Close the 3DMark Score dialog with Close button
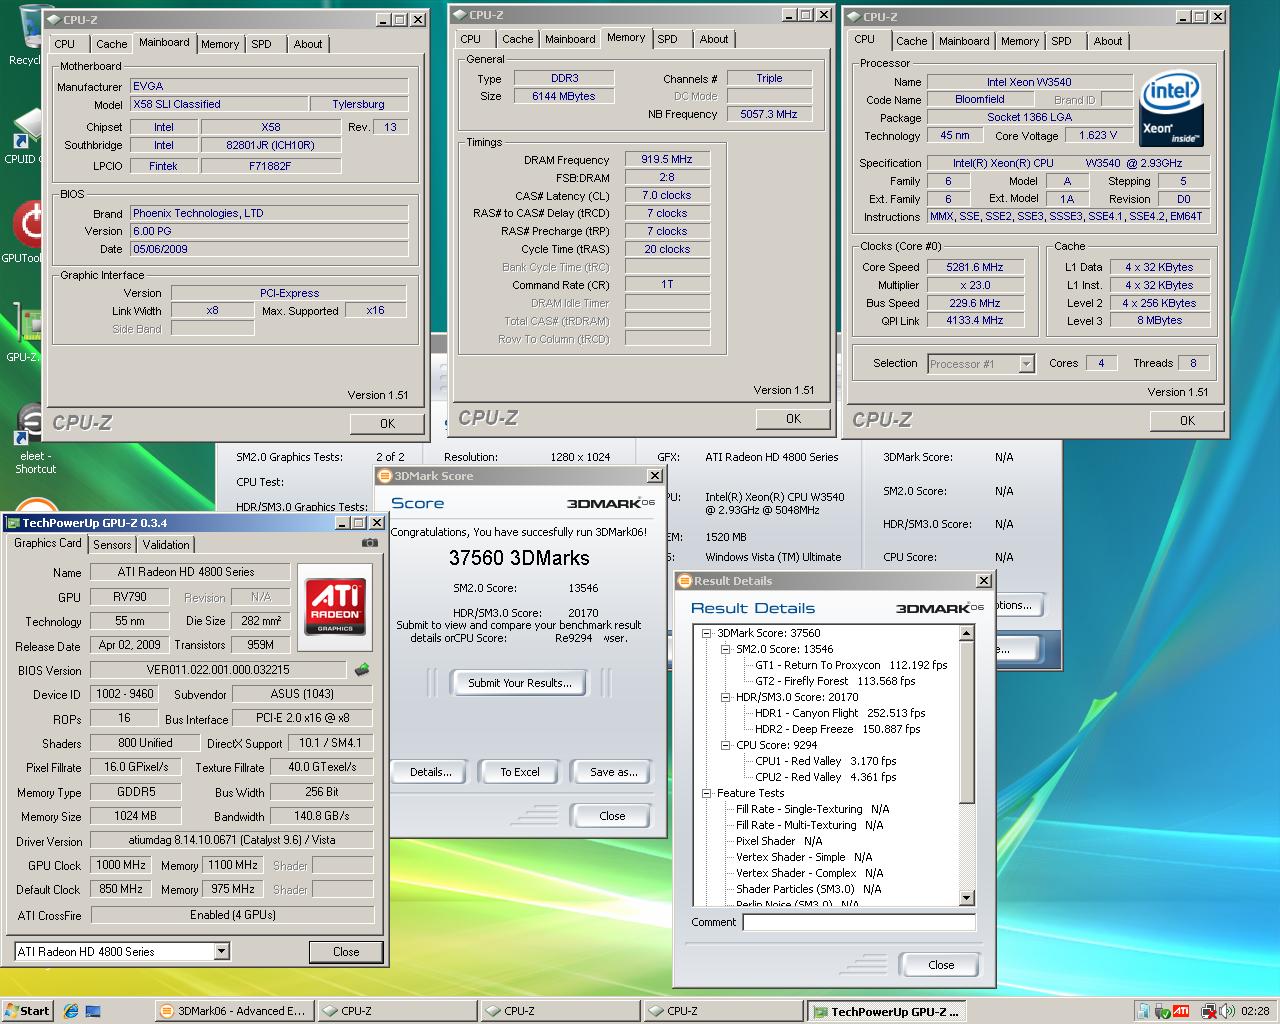1280x1024 pixels. click(612, 816)
